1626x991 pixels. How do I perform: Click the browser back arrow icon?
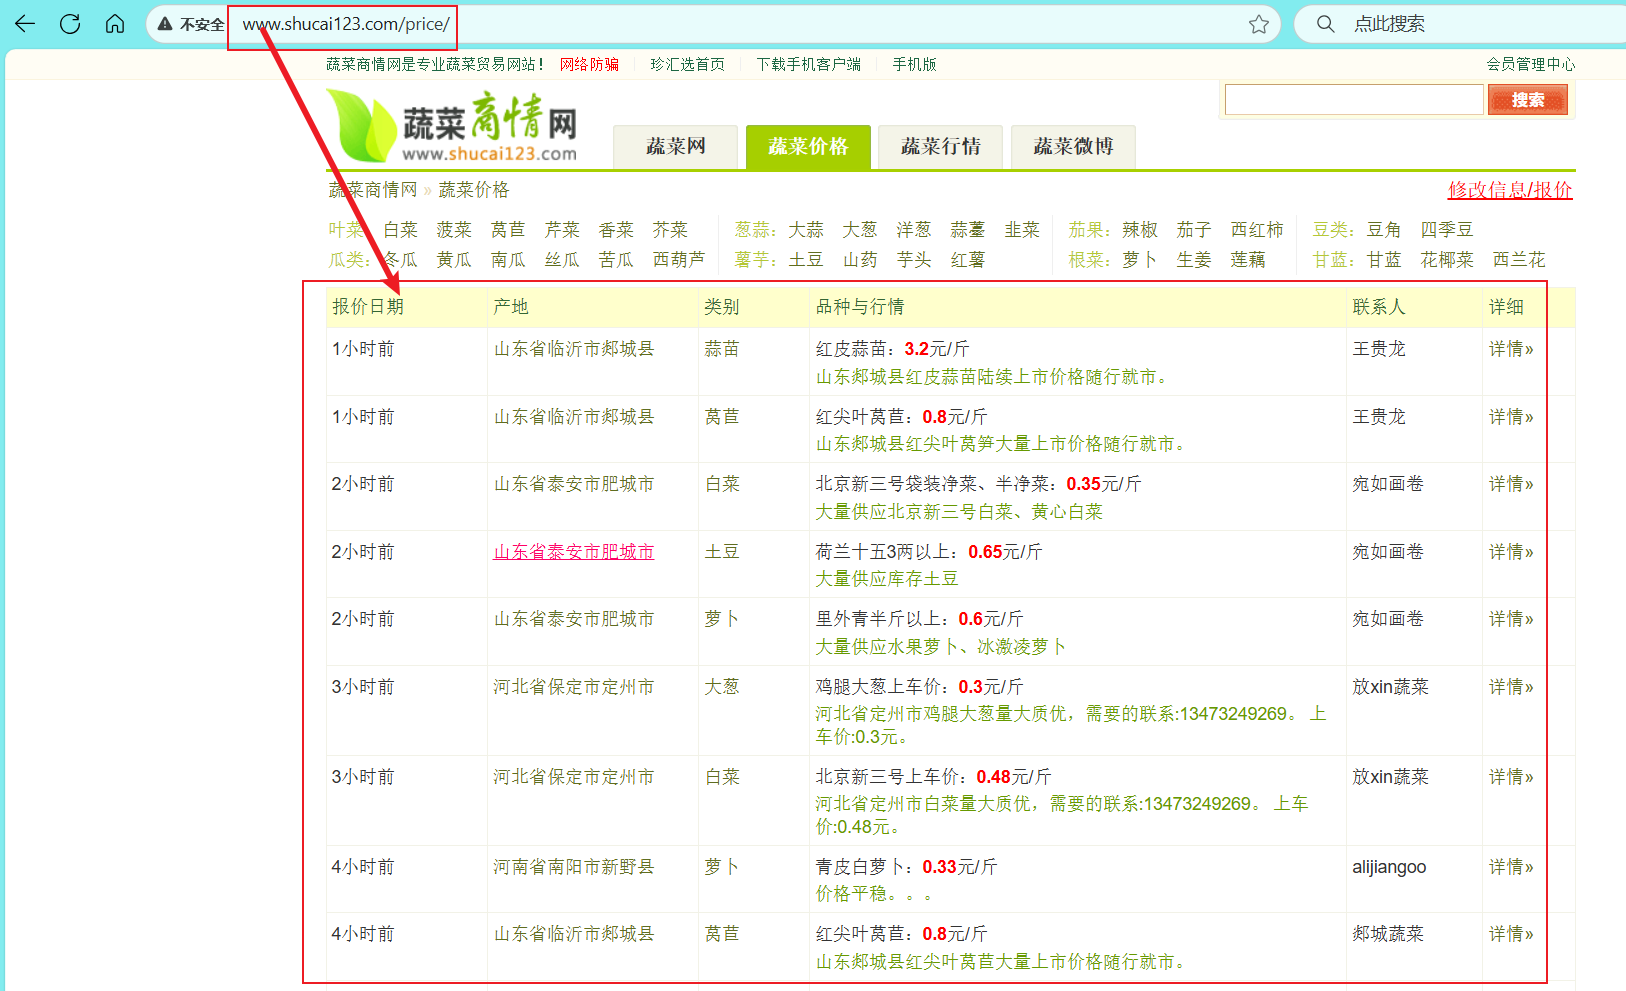pos(24,24)
